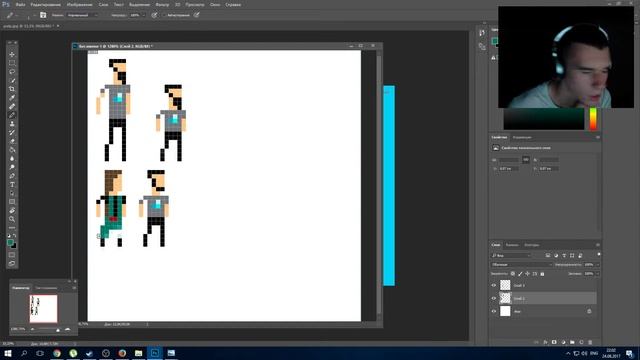Screen dimensions: 640x360
Task: Hide the top layer via eye icon
Action: [493, 285]
